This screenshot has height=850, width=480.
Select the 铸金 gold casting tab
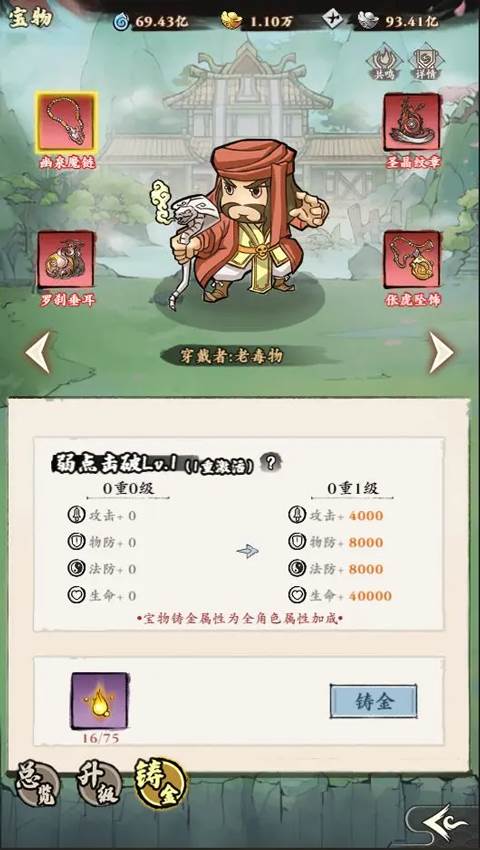[x=161, y=783]
